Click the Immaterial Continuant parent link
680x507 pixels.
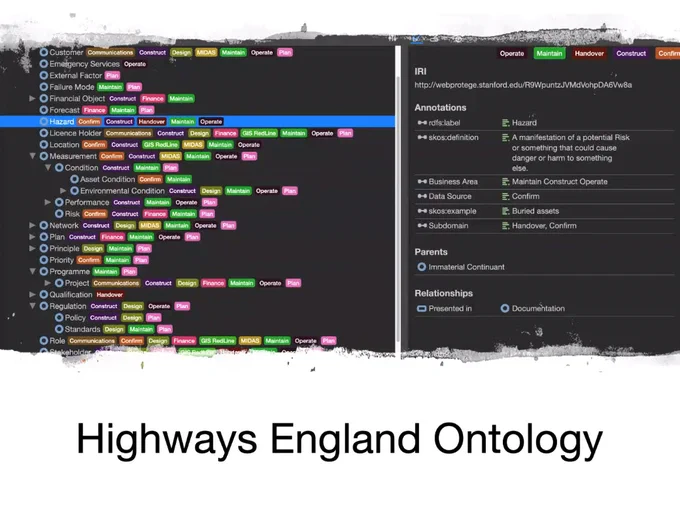pos(466,267)
